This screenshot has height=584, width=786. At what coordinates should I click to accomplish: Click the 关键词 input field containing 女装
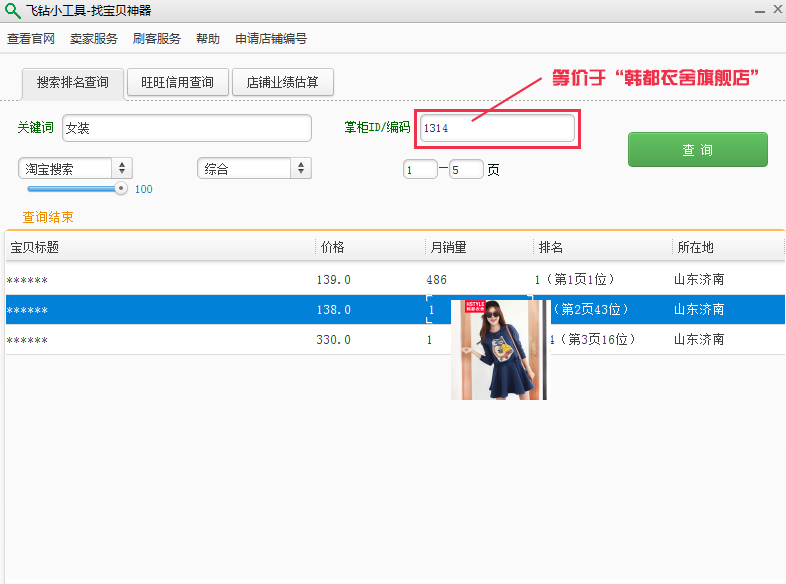(x=187, y=128)
